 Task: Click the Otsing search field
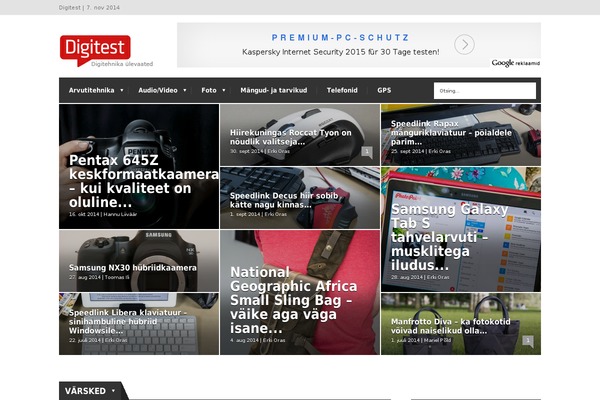tap(484, 91)
